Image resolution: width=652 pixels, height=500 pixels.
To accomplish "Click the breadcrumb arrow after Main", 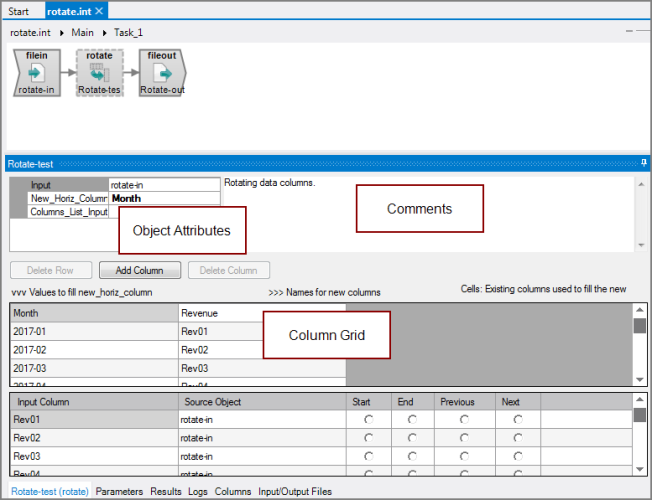I will [x=104, y=33].
